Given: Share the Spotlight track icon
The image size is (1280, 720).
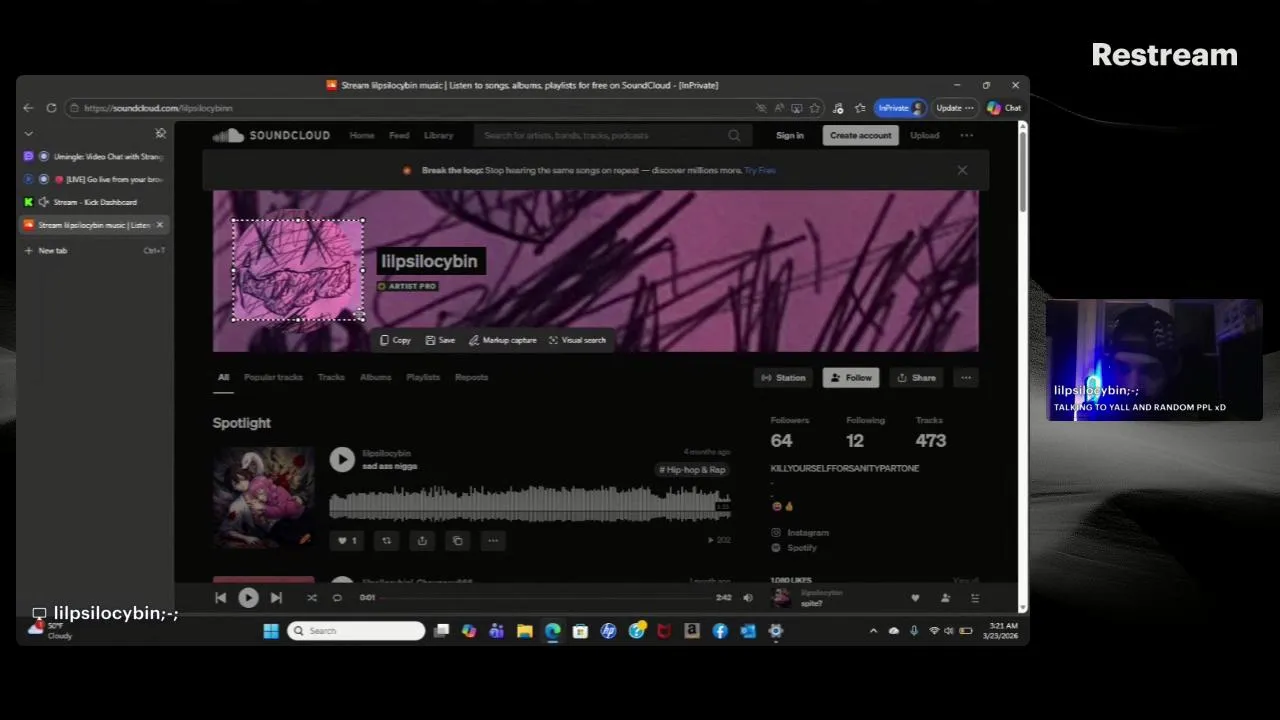Looking at the screenshot, I should click(422, 541).
